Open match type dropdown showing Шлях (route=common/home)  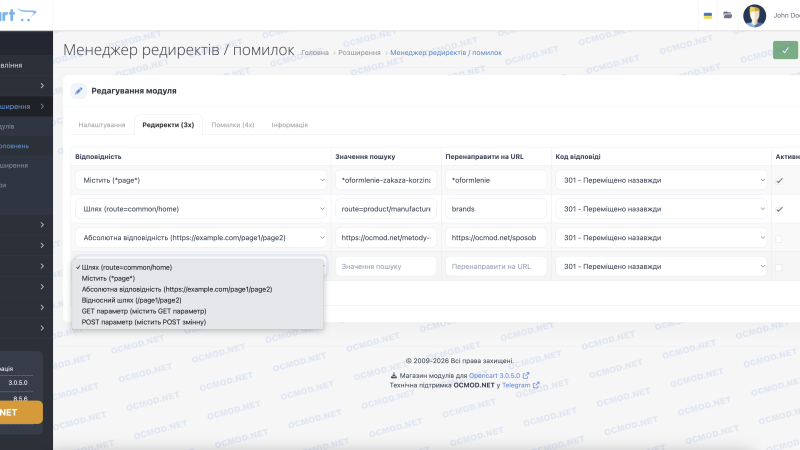tap(201, 209)
